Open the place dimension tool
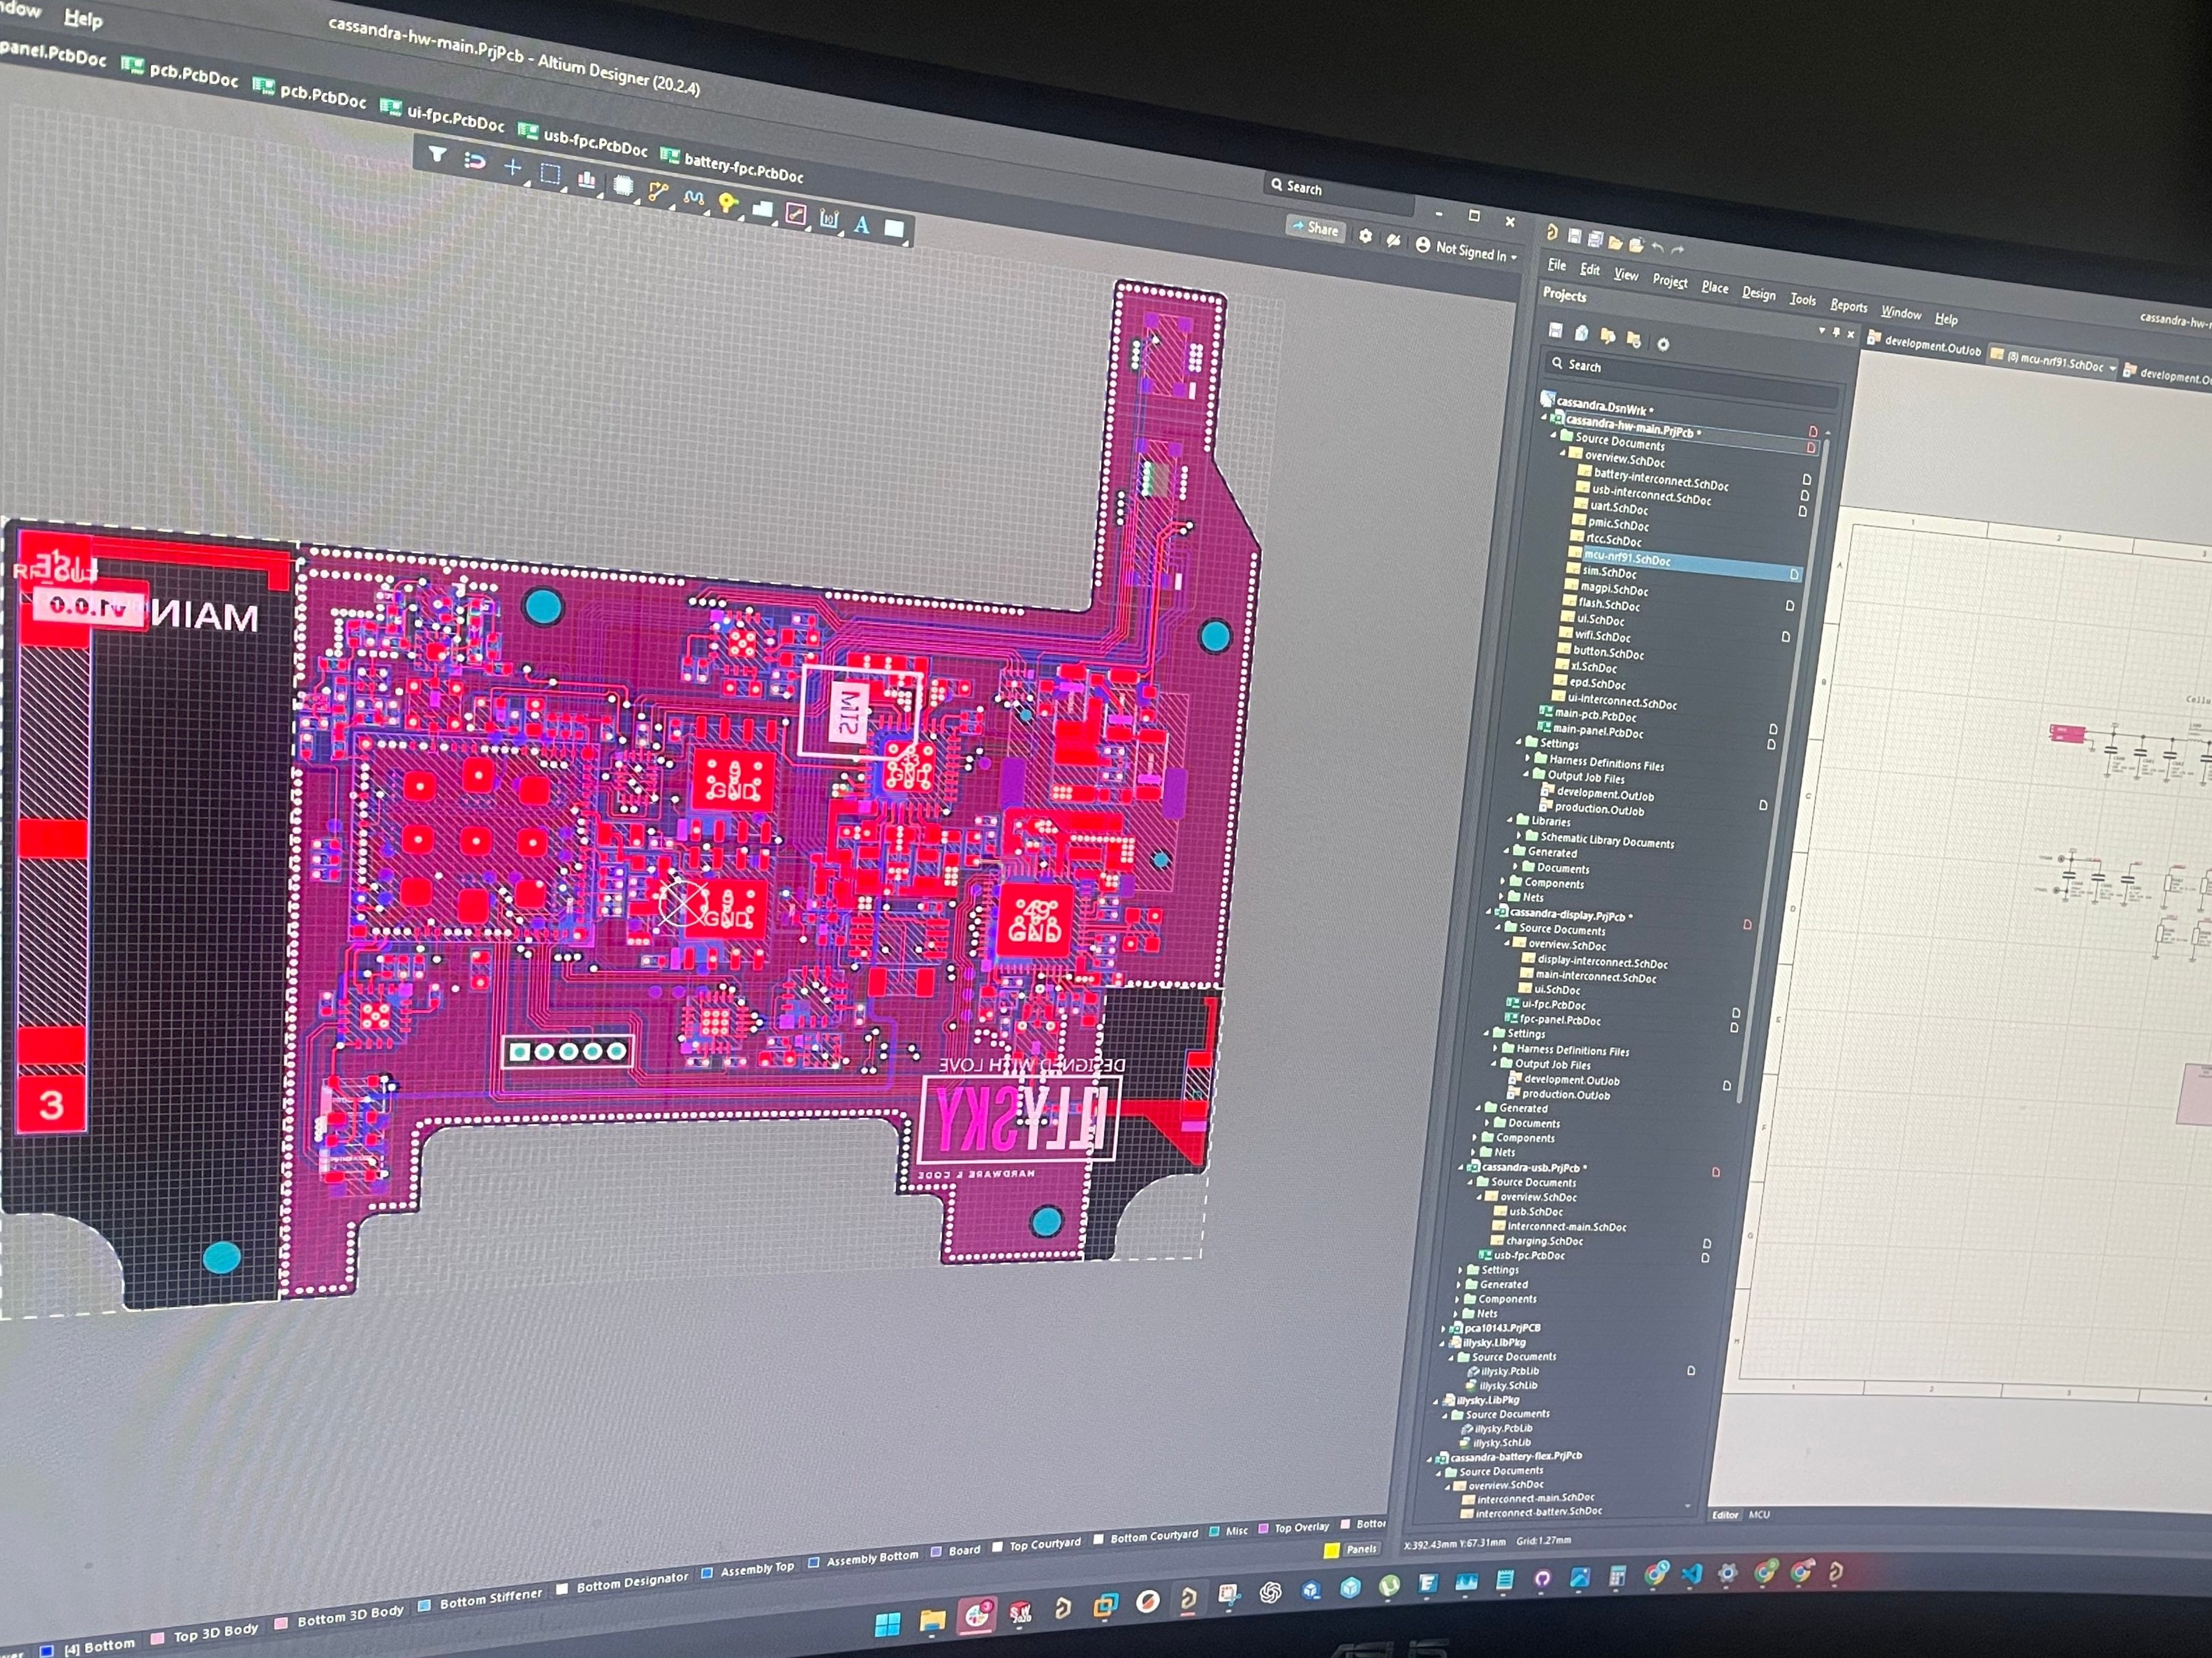This screenshot has height=1658, width=2212. coord(828,220)
